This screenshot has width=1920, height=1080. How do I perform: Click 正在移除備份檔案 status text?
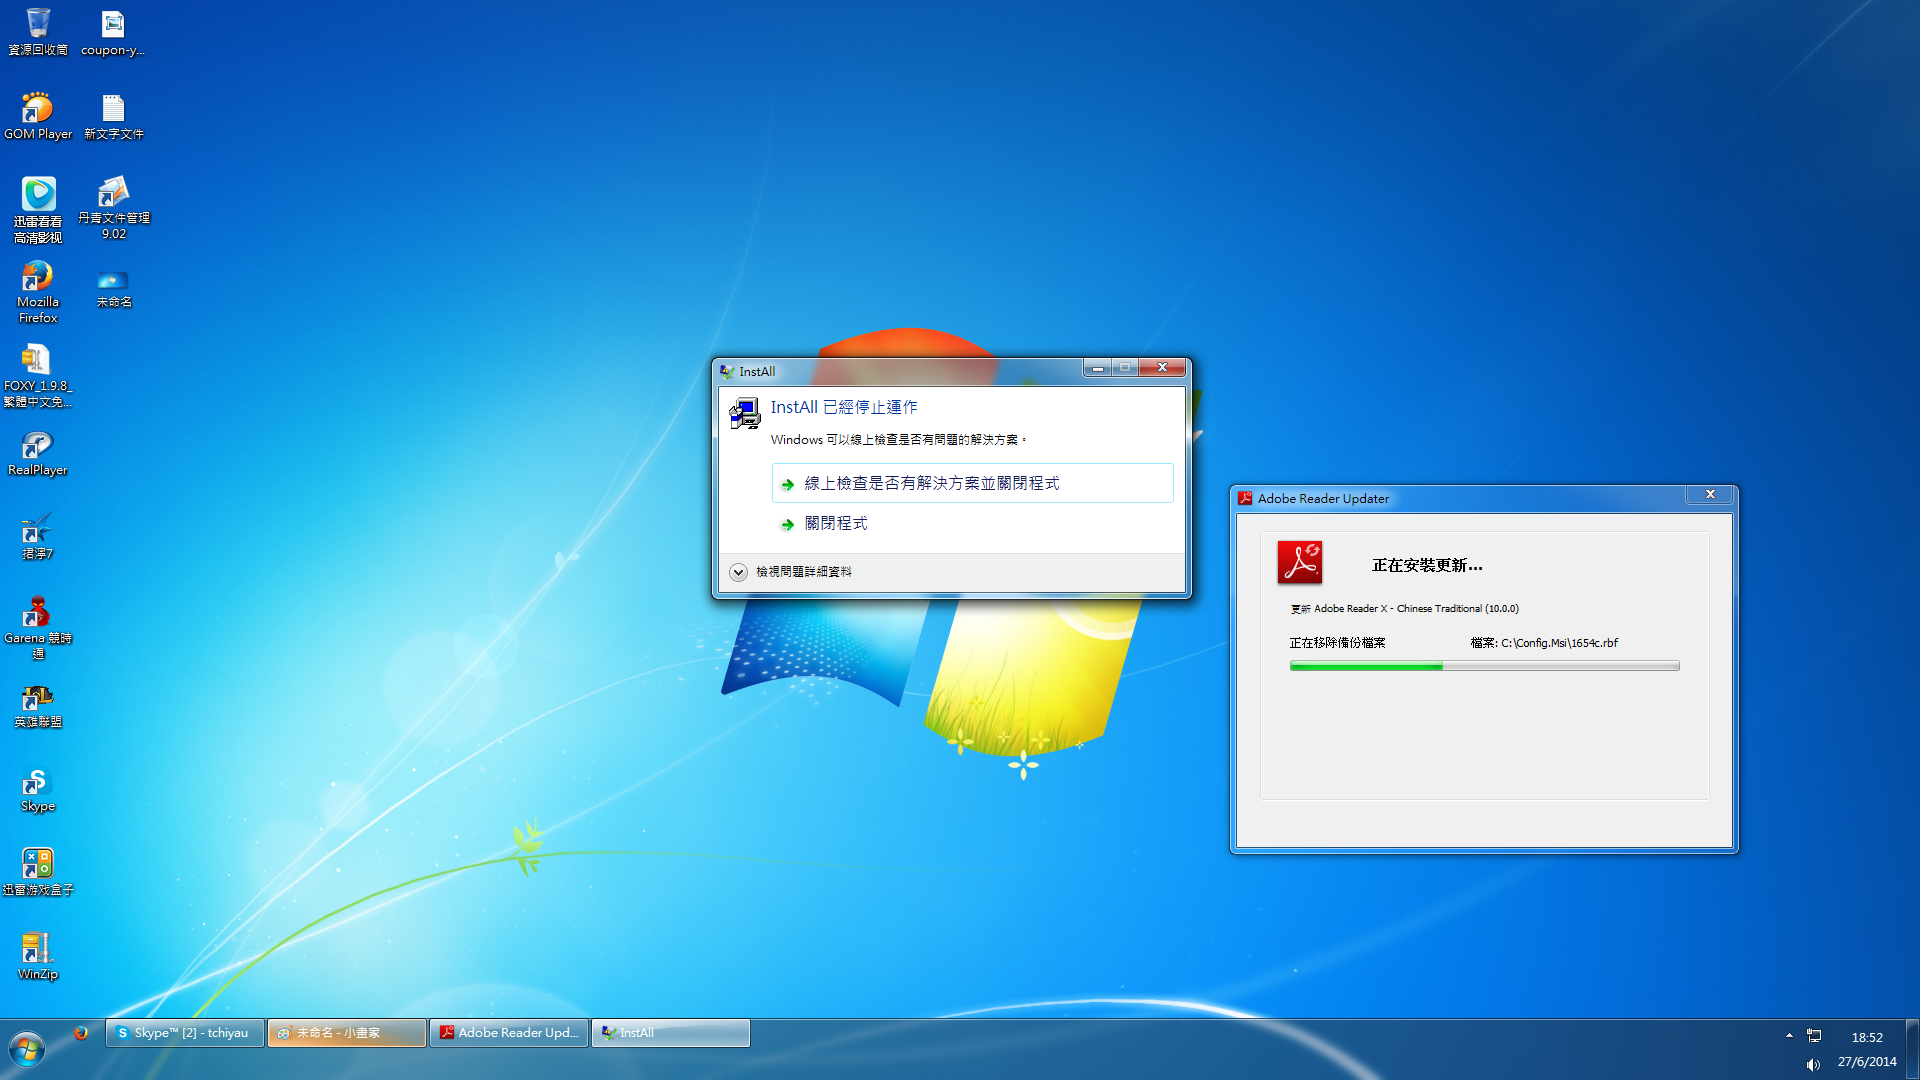(1337, 643)
